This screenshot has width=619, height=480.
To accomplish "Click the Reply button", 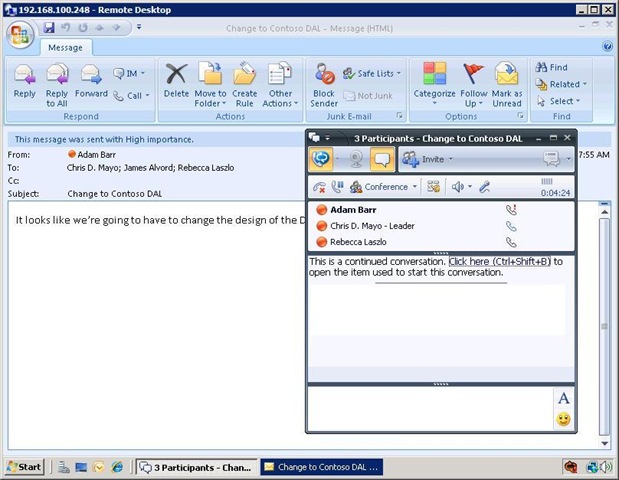I will [x=24, y=82].
